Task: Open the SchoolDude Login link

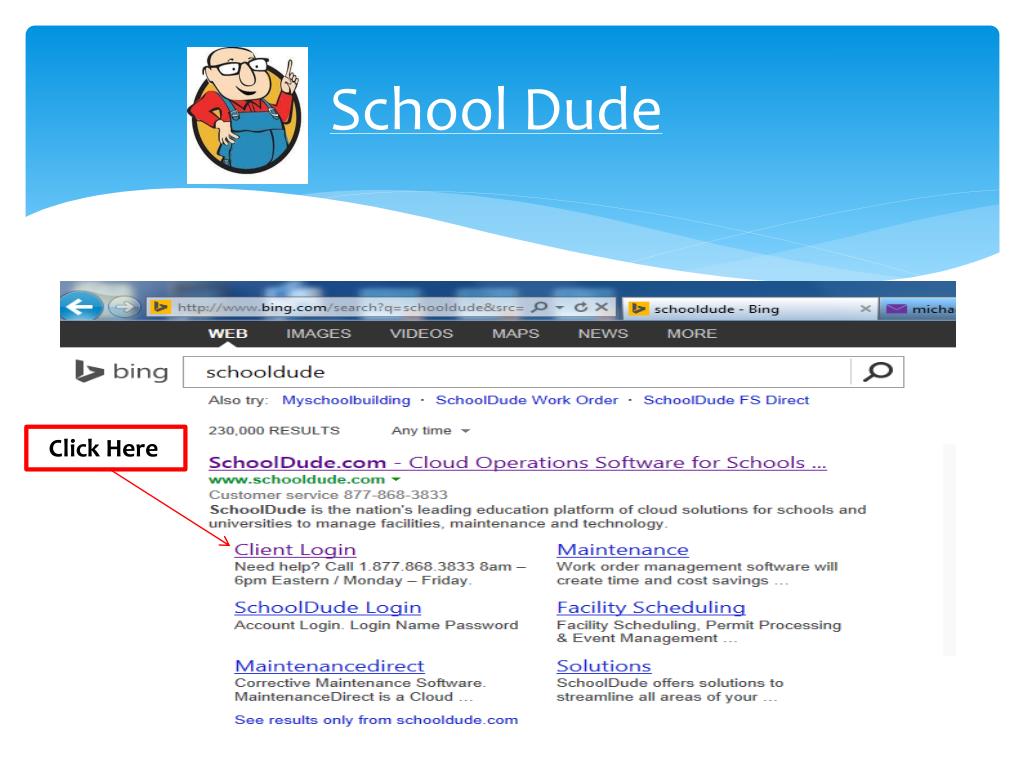Action: 328,607
